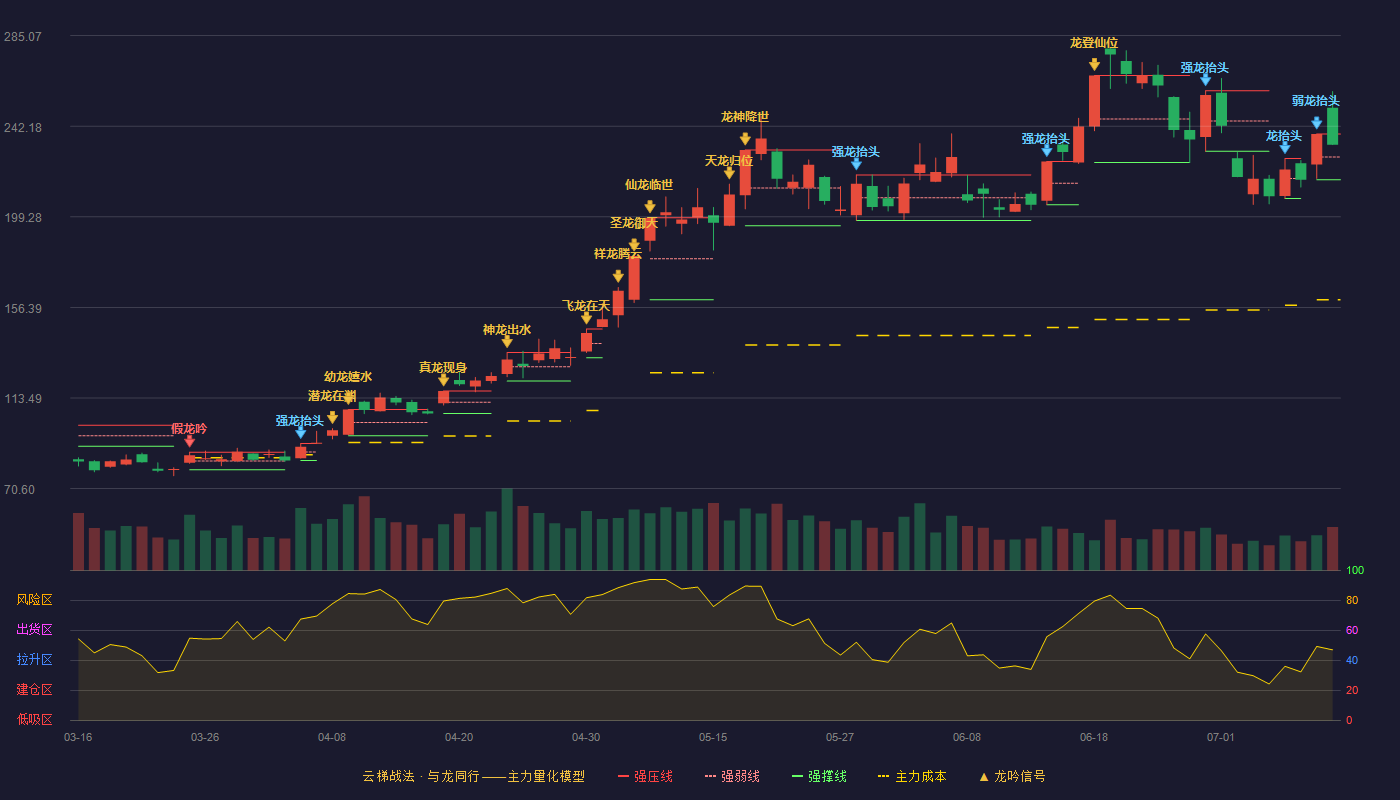
Task: Click the 242.18 price axis label
Action: coord(23,127)
